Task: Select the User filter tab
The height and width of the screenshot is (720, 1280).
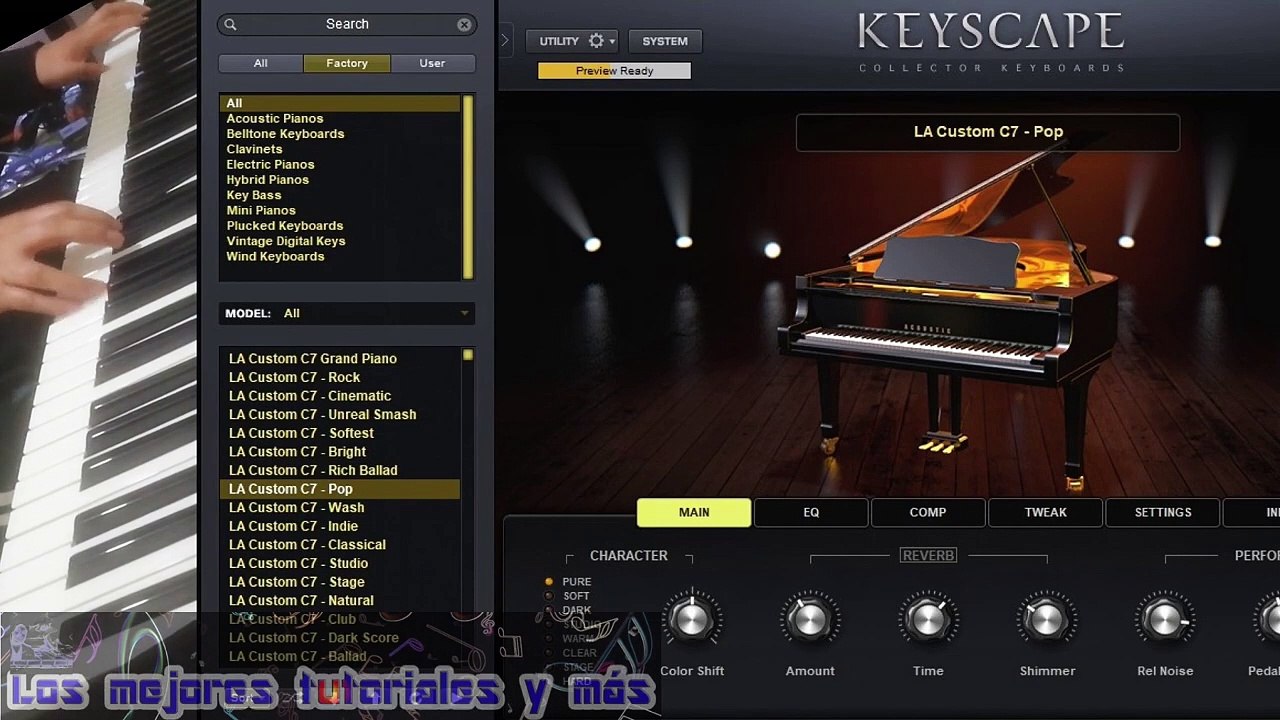Action: pyautogui.click(x=432, y=63)
